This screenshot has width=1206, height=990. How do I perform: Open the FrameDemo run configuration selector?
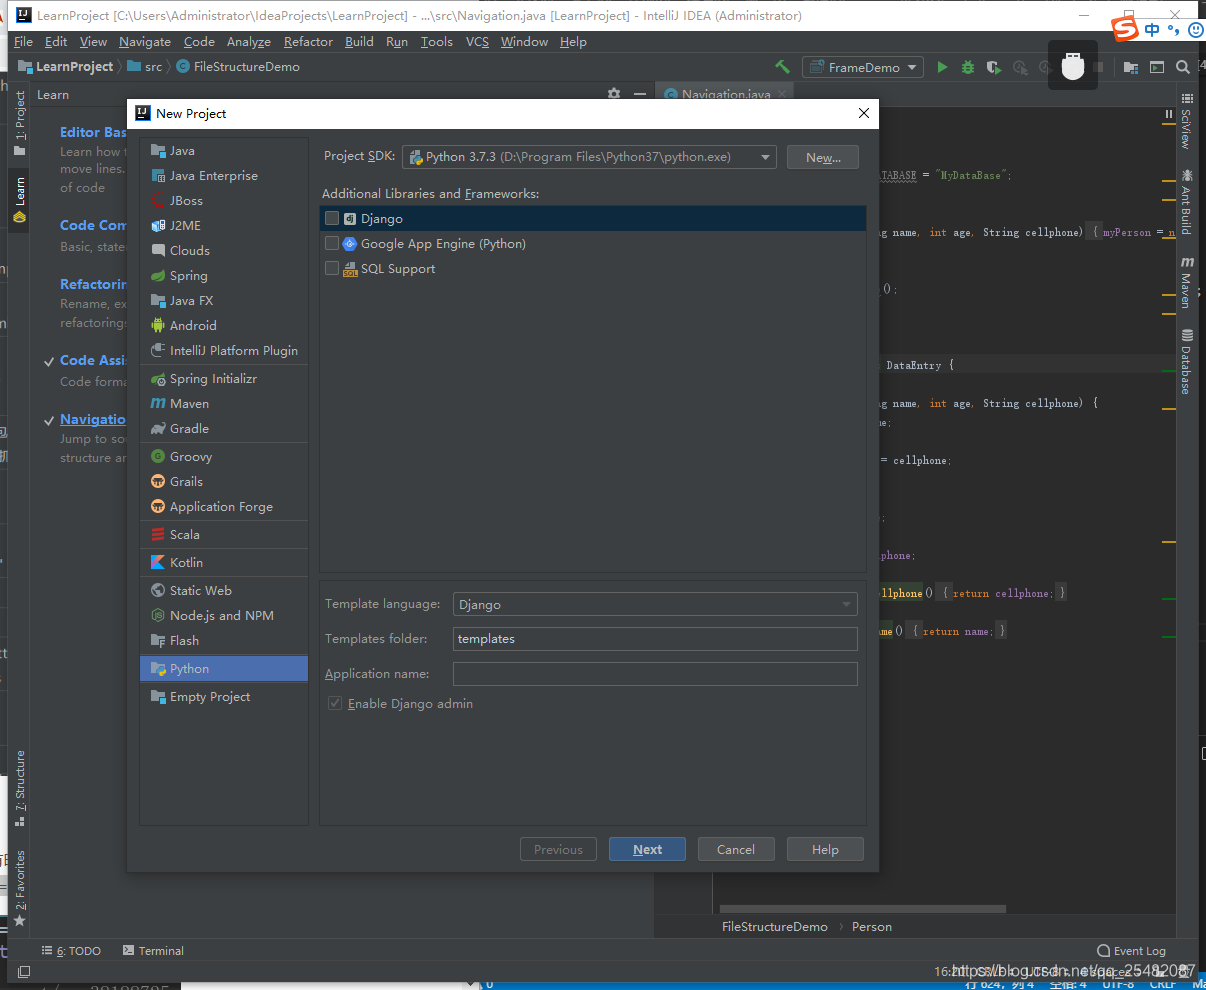(862, 67)
